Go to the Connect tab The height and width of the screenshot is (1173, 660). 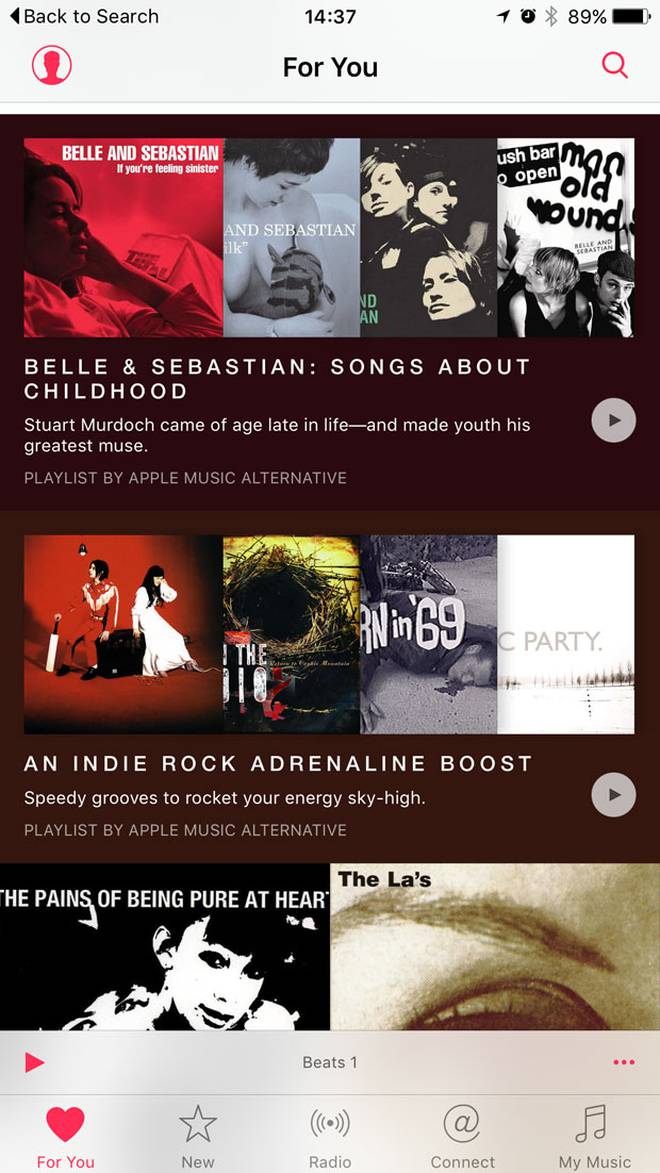click(x=462, y=1137)
